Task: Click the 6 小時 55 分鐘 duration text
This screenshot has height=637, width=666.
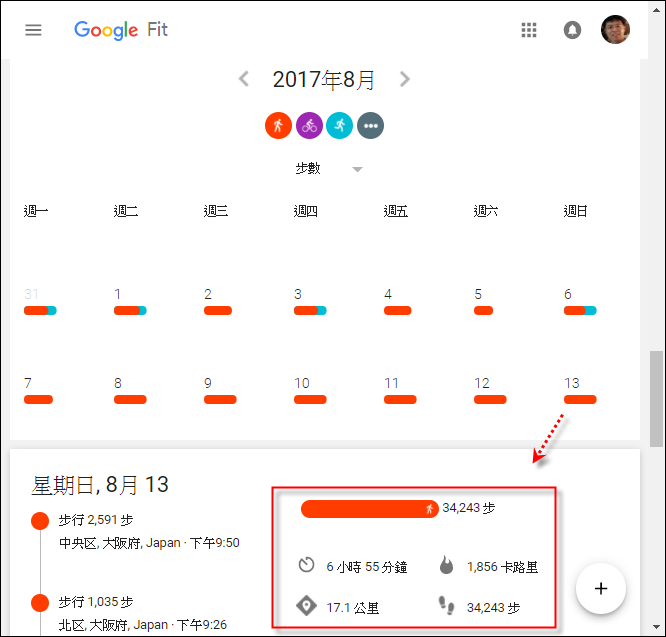Action: pyautogui.click(x=367, y=567)
